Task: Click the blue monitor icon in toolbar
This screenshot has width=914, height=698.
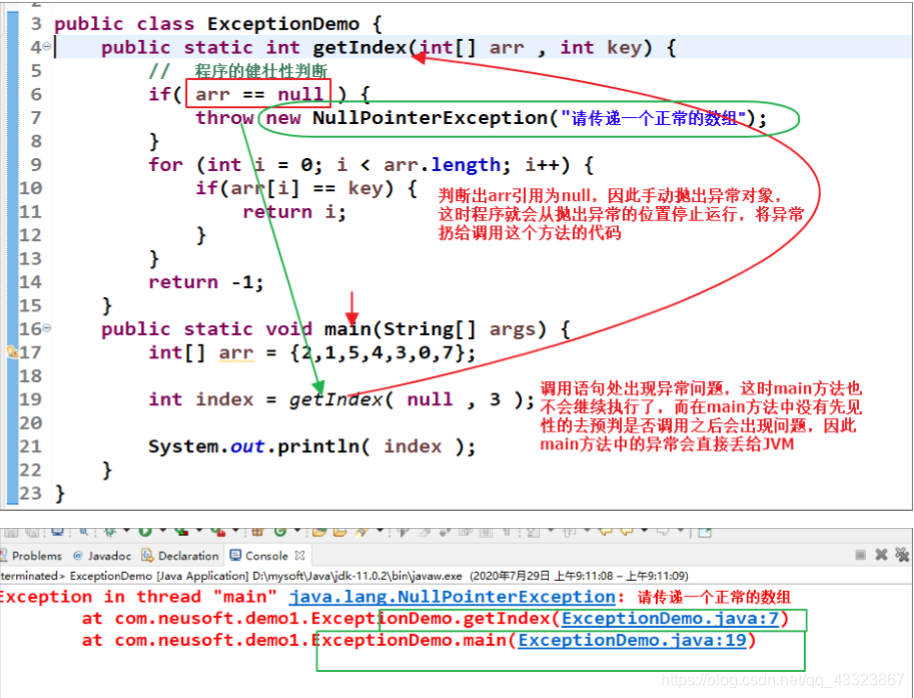Action: (57, 531)
